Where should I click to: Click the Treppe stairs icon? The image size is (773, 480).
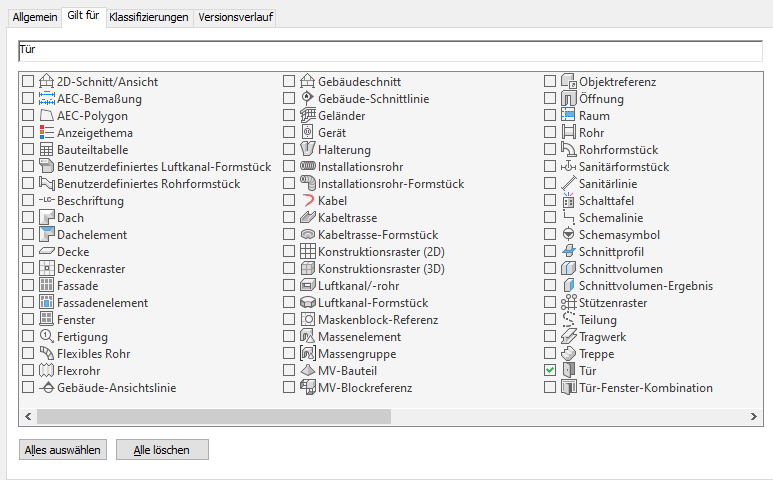[x=569, y=353]
